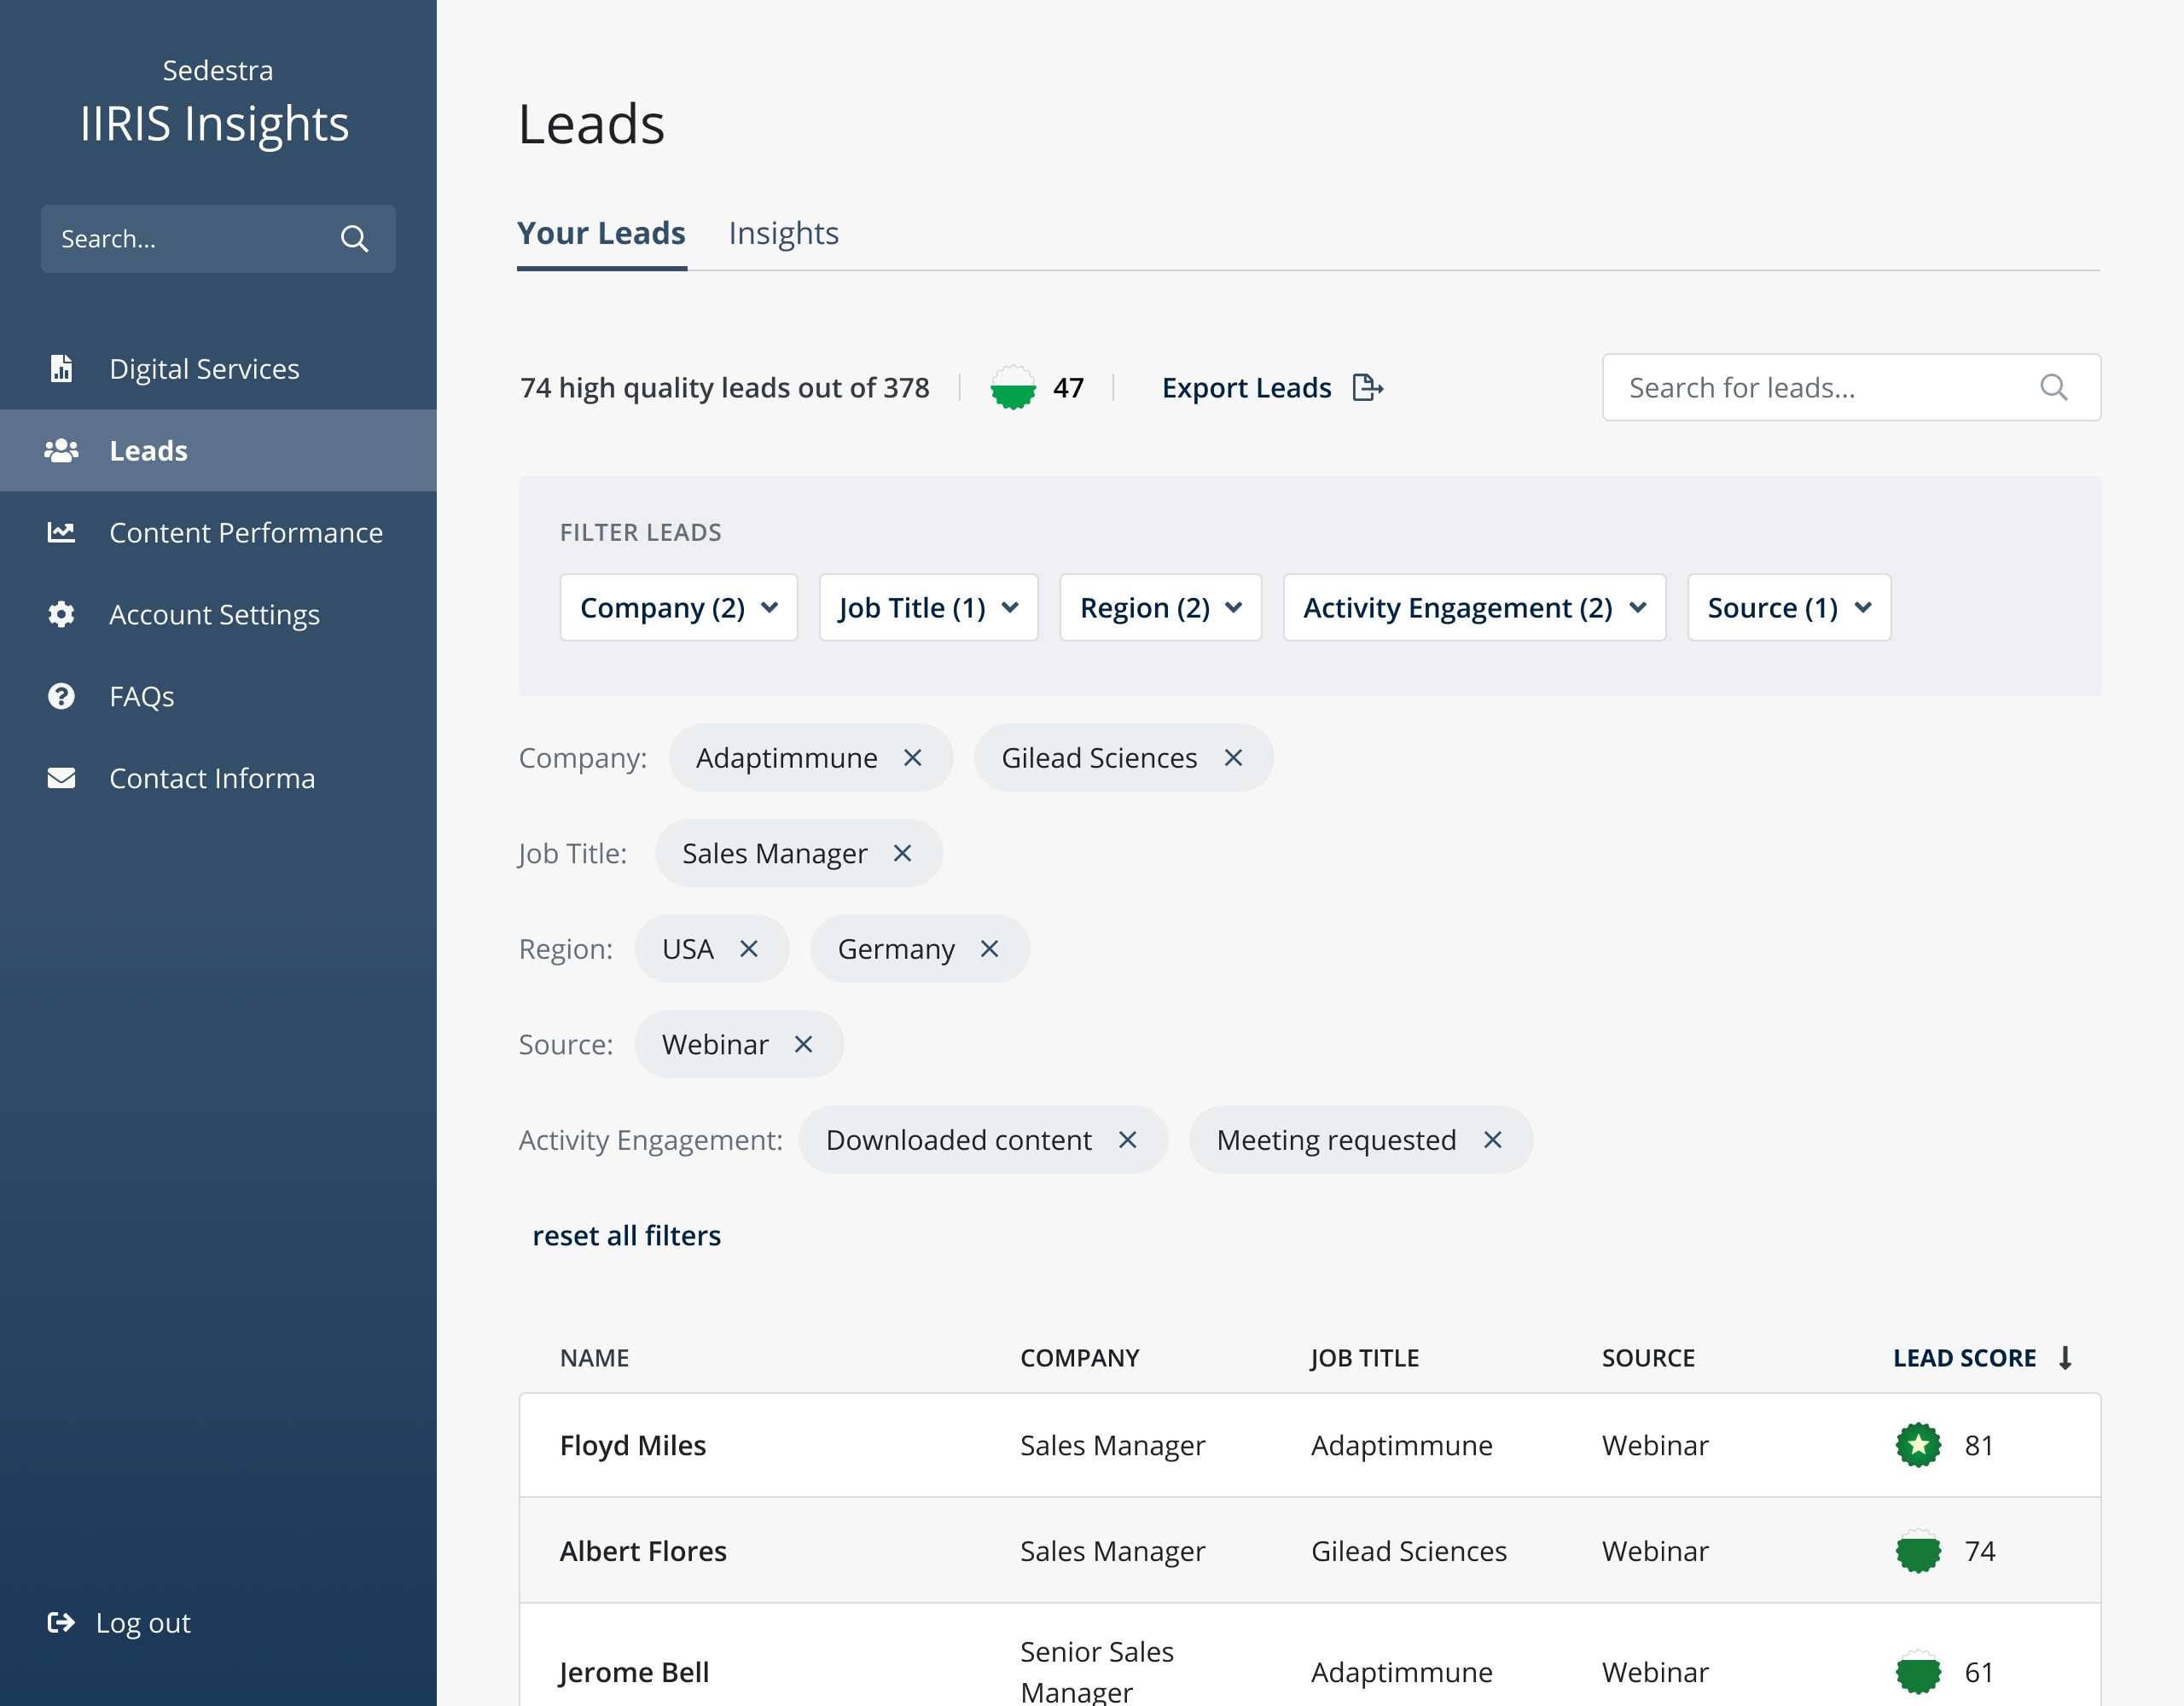The image size is (2184, 1706).
Task: Click the Log out arrow icon
Action: [61, 1622]
